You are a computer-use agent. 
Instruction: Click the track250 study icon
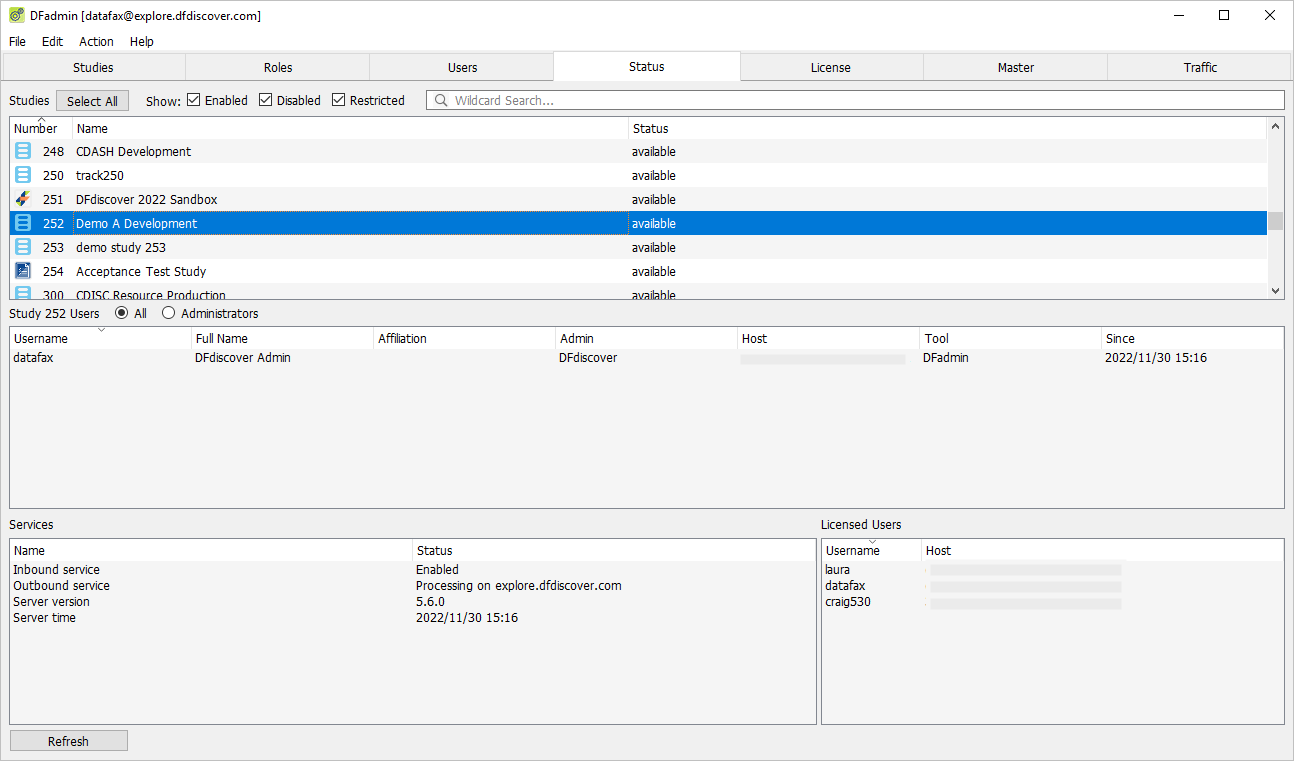(23, 175)
